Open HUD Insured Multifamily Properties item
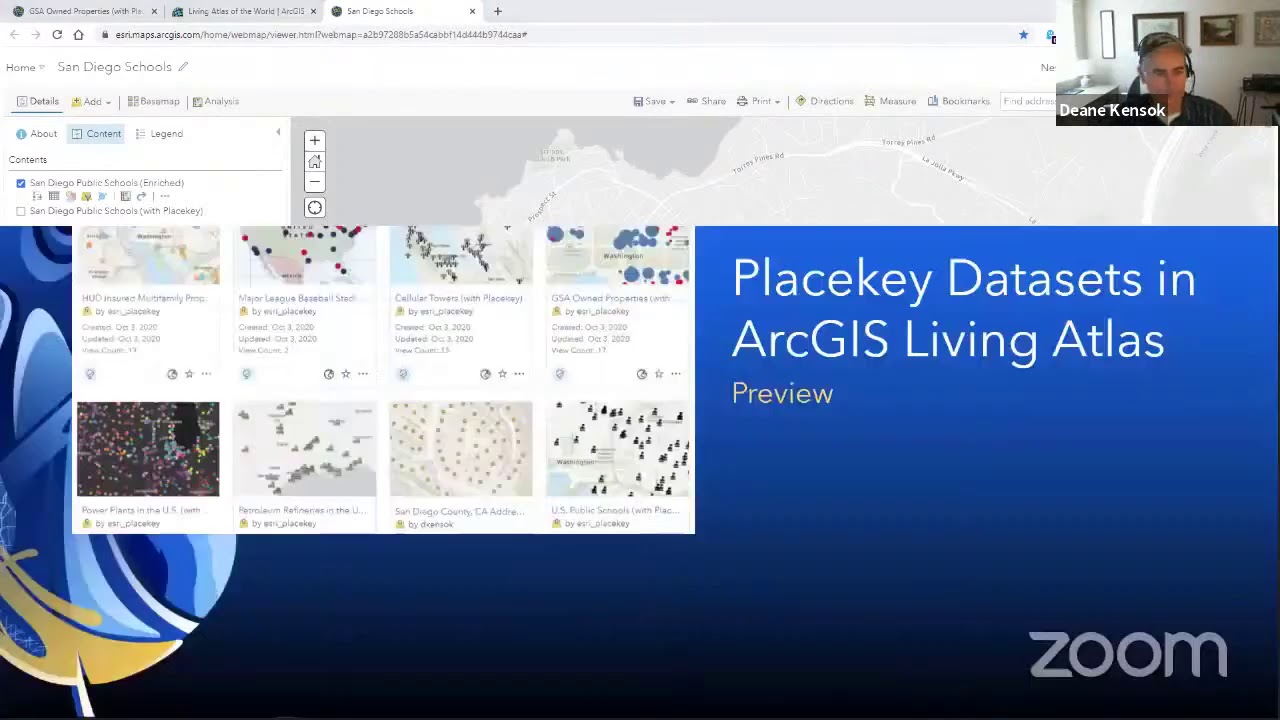This screenshot has width=1280, height=720. coord(144,298)
